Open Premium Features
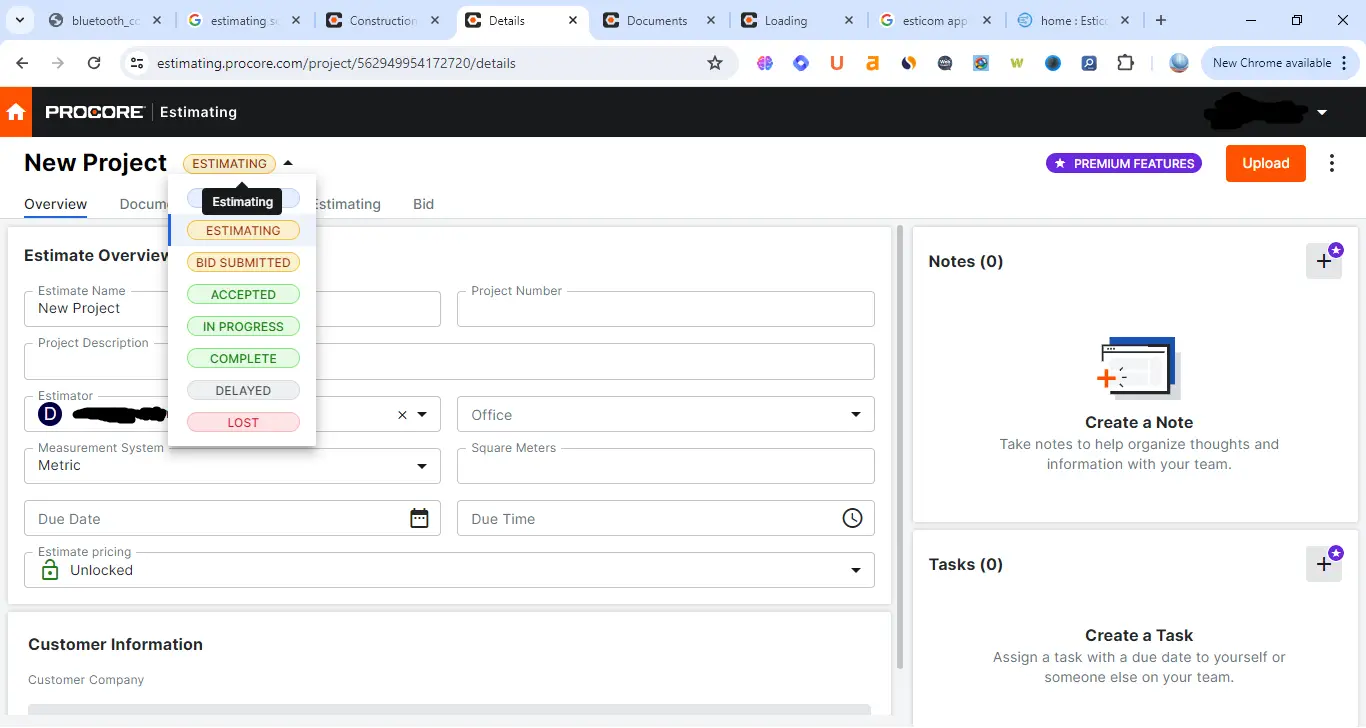 point(1123,163)
